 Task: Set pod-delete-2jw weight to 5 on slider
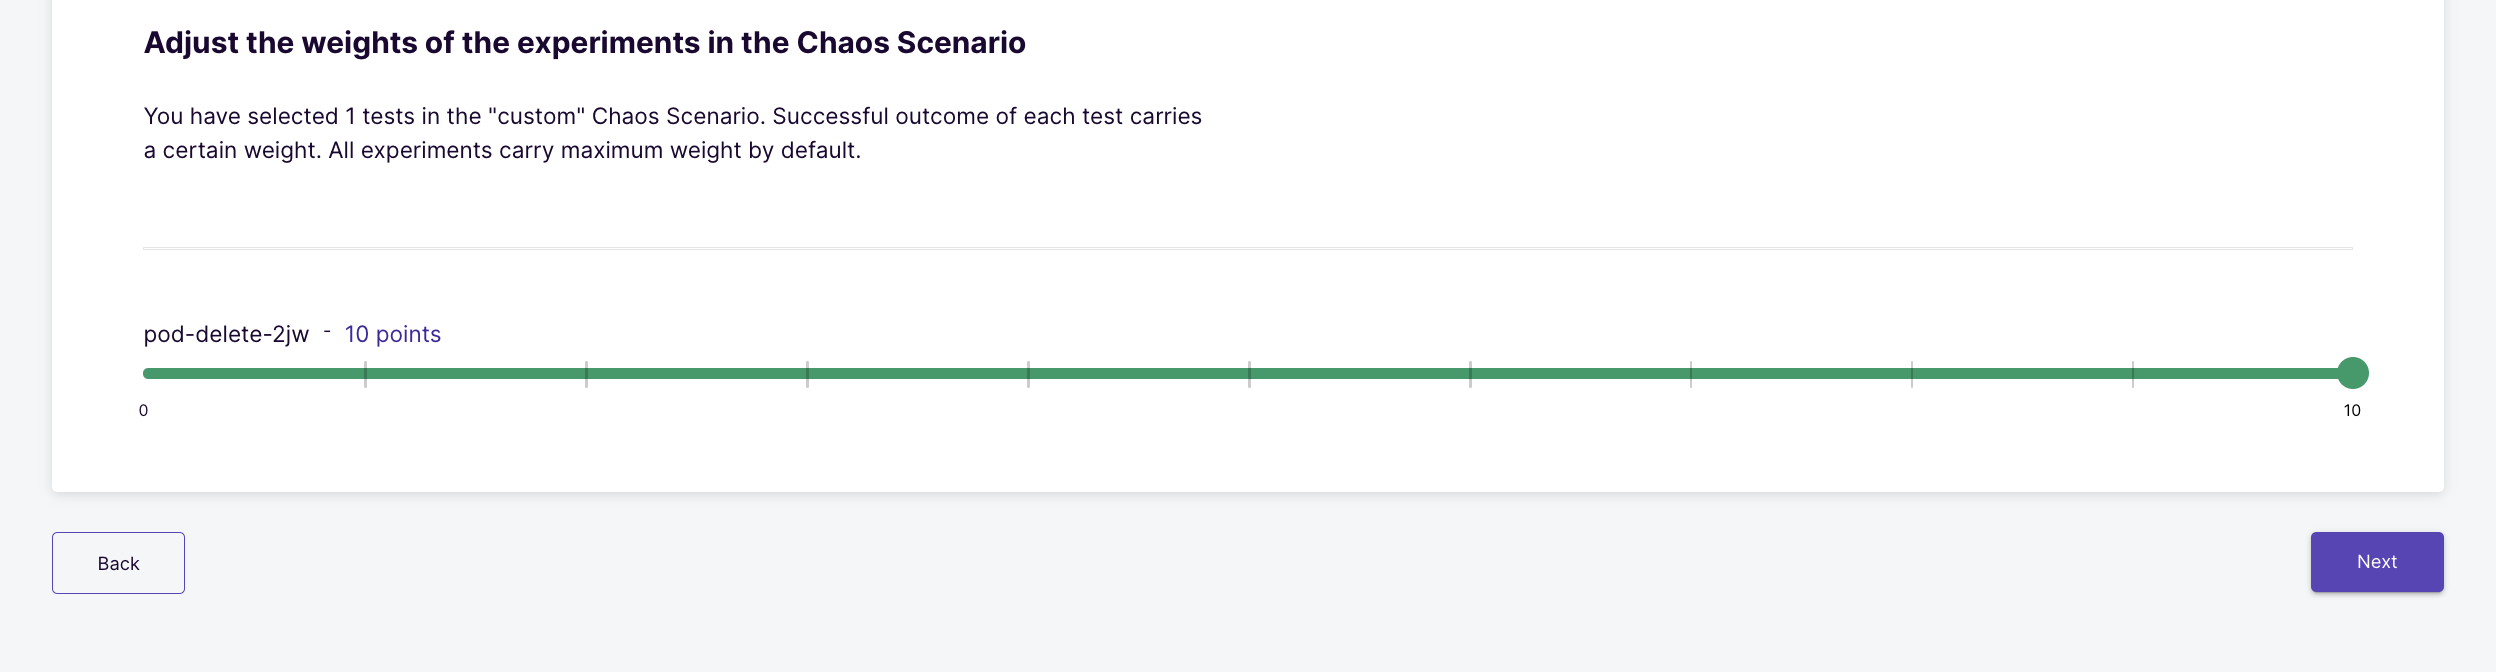coord(1249,374)
